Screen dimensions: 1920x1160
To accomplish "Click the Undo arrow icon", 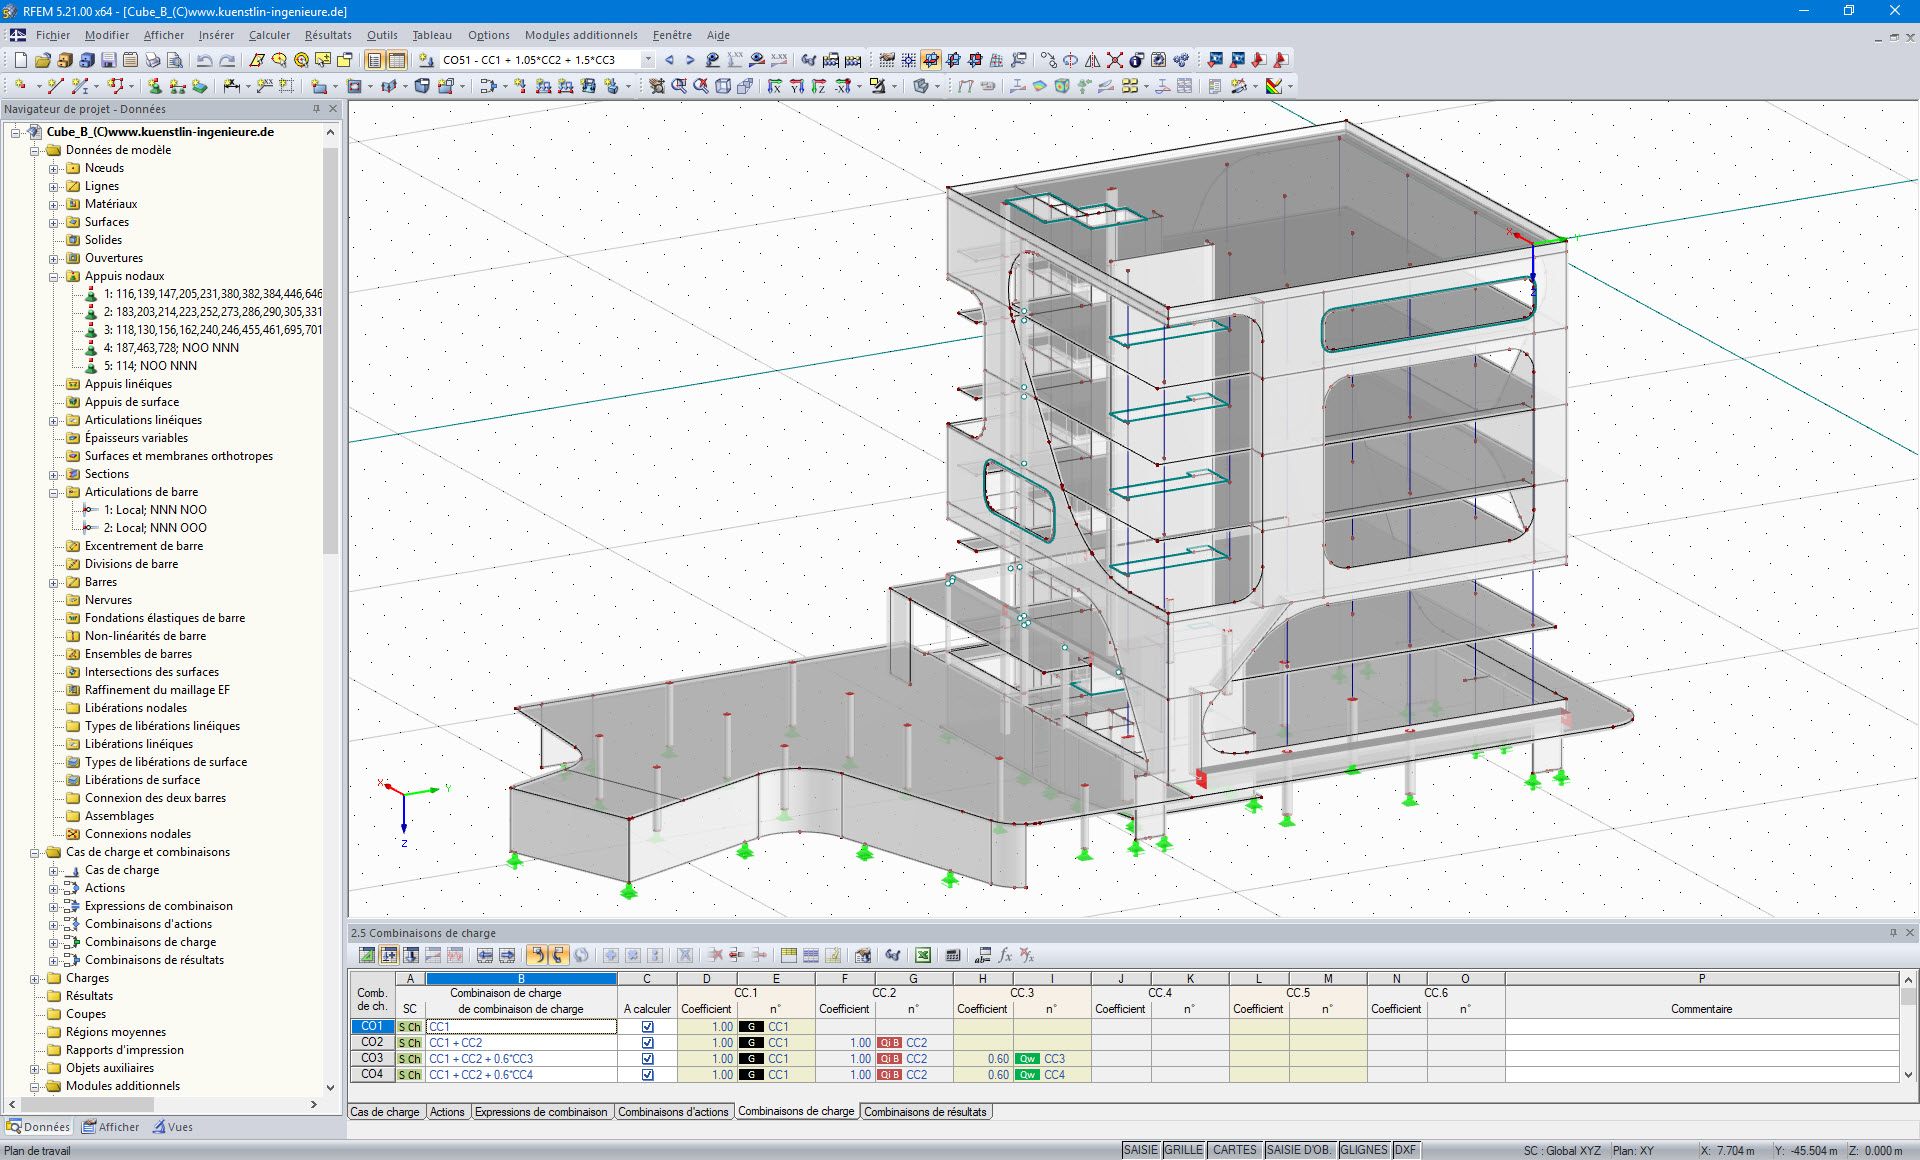I will pyautogui.click(x=205, y=60).
